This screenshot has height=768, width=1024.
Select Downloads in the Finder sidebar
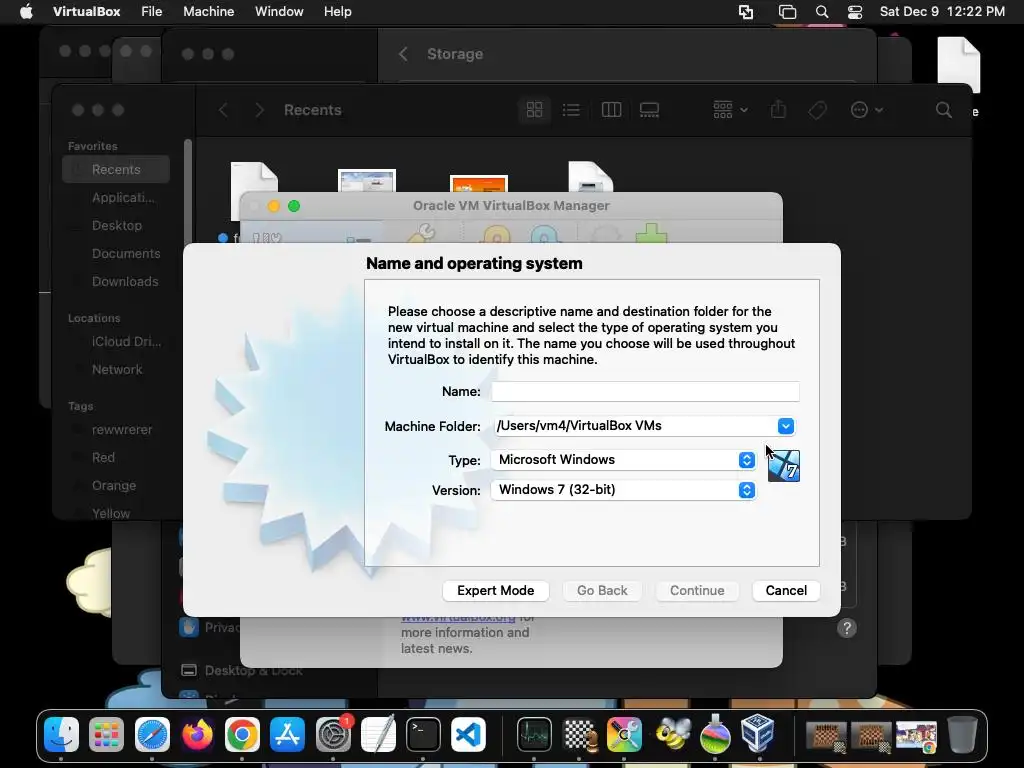click(116, 282)
